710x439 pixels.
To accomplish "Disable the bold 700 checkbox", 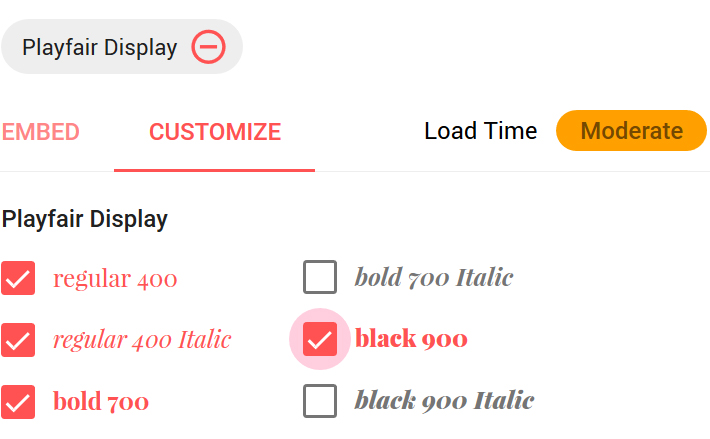I will (x=18, y=402).
